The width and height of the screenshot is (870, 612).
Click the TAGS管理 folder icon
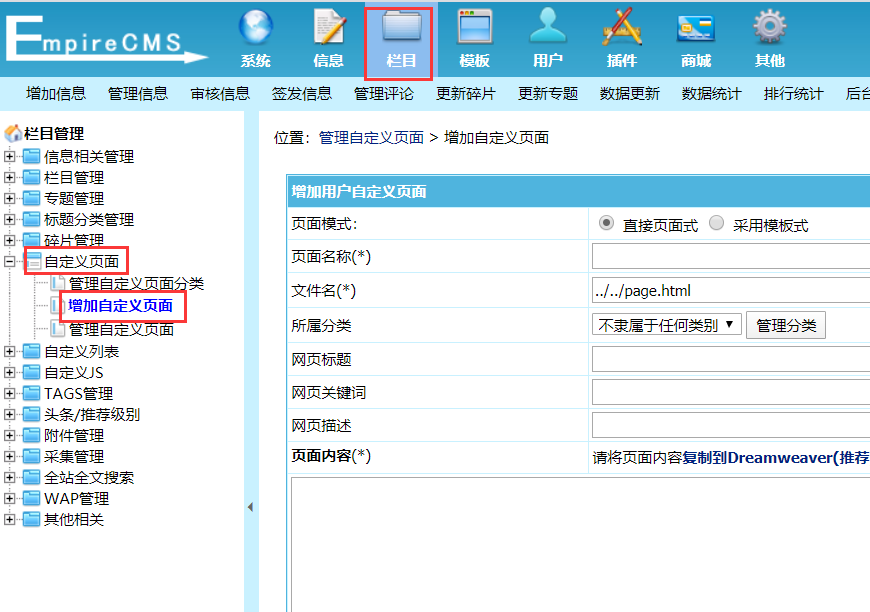point(32,393)
